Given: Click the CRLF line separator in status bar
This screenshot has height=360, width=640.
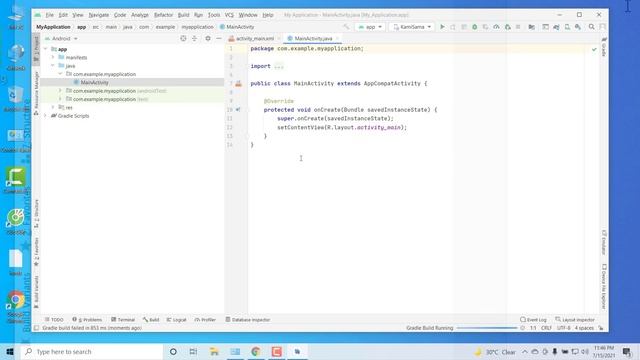Looking at the screenshot, I should pos(546,328).
